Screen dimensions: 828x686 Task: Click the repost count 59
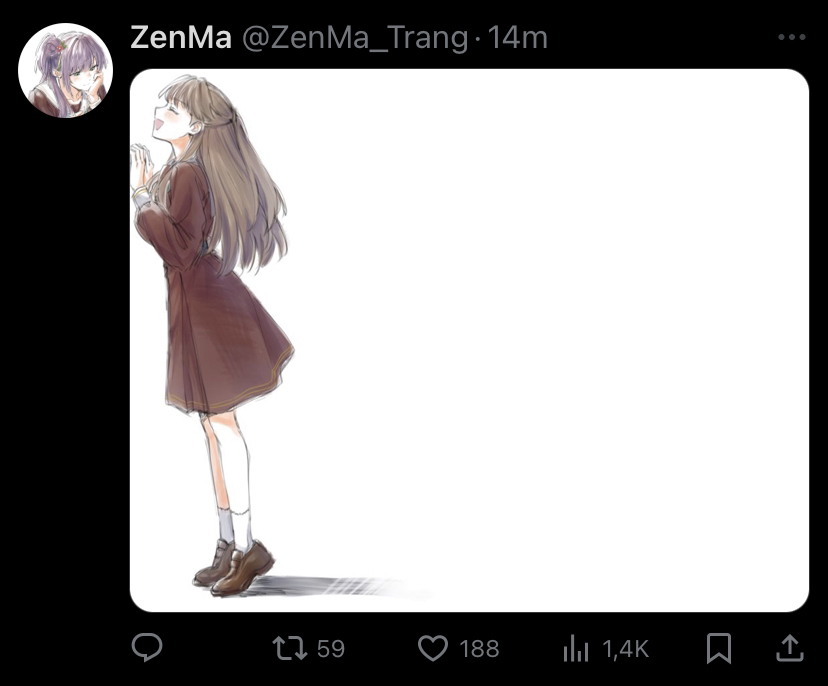pyautogui.click(x=331, y=649)
